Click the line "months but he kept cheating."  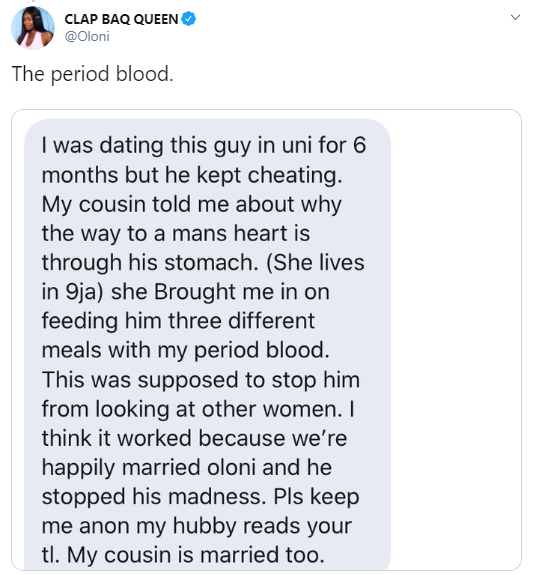(x=192, y=175)
